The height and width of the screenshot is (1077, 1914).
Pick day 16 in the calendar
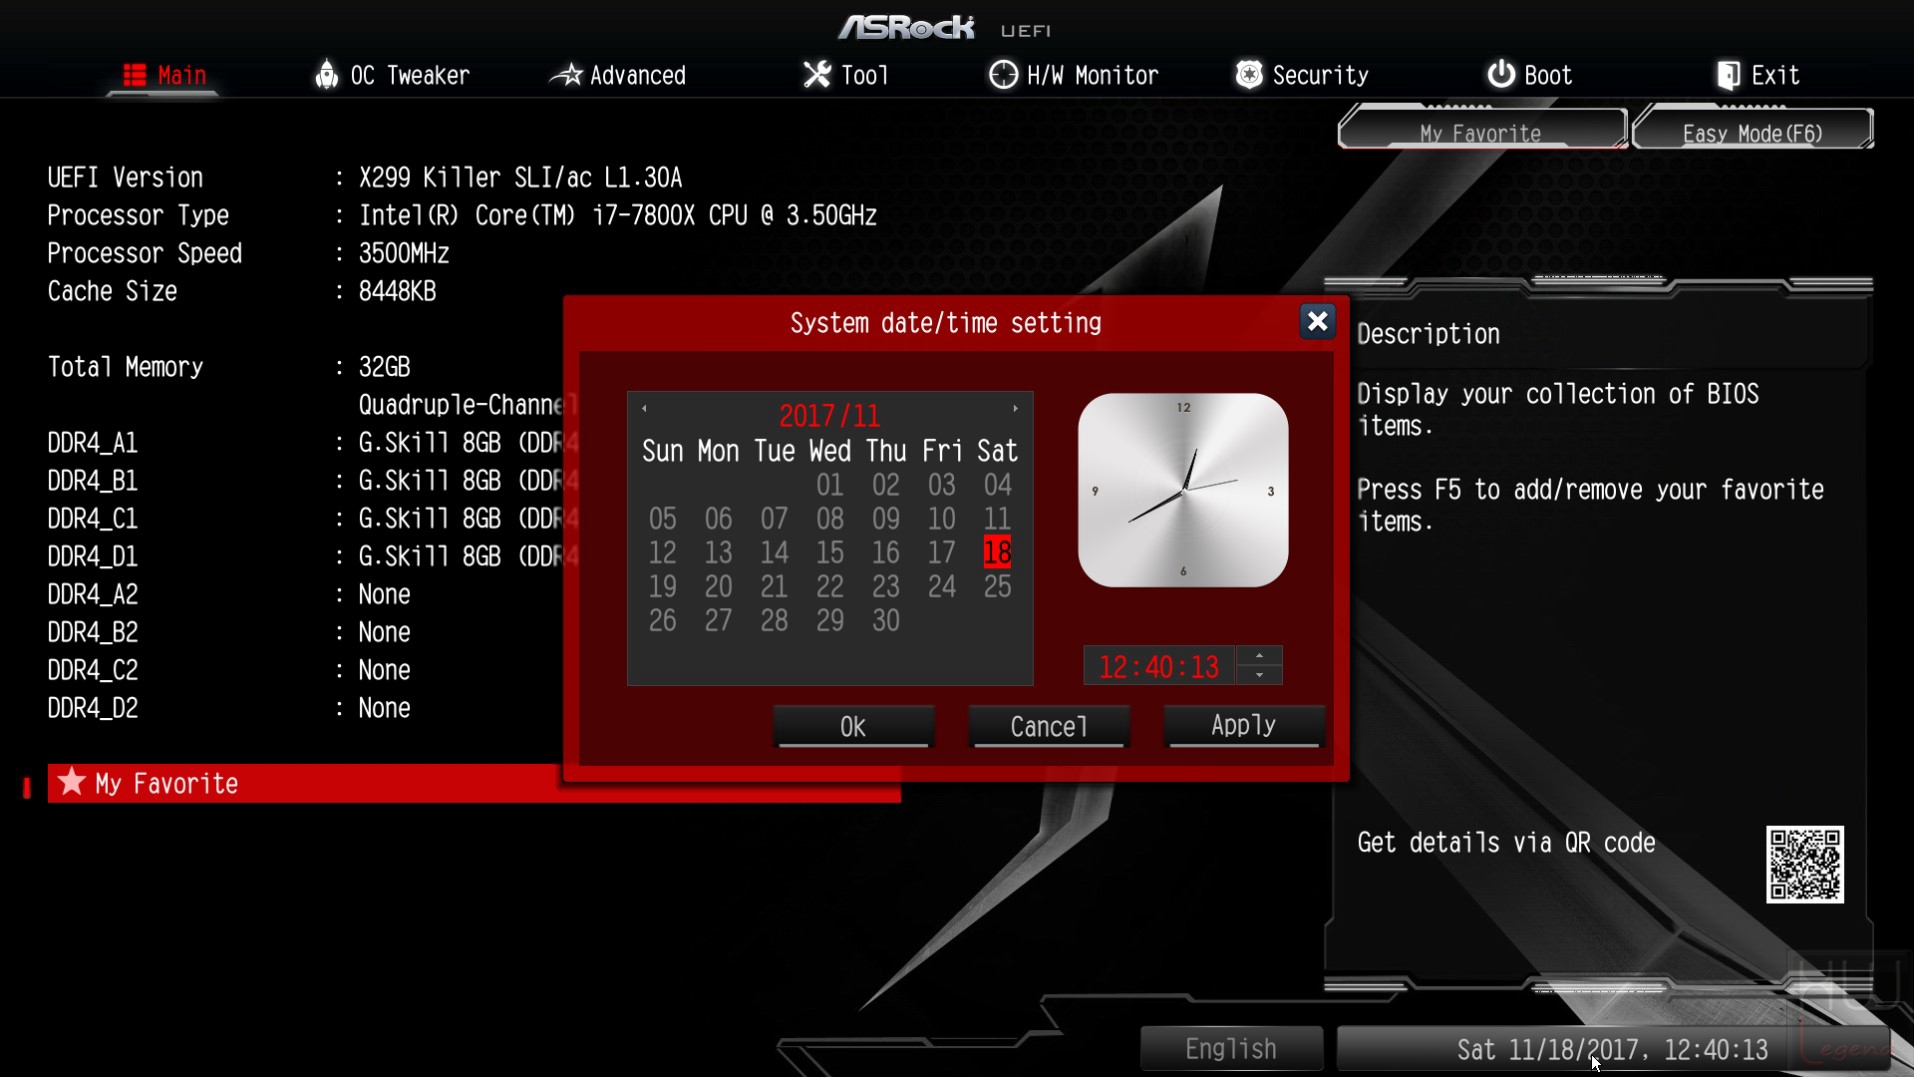885,553
